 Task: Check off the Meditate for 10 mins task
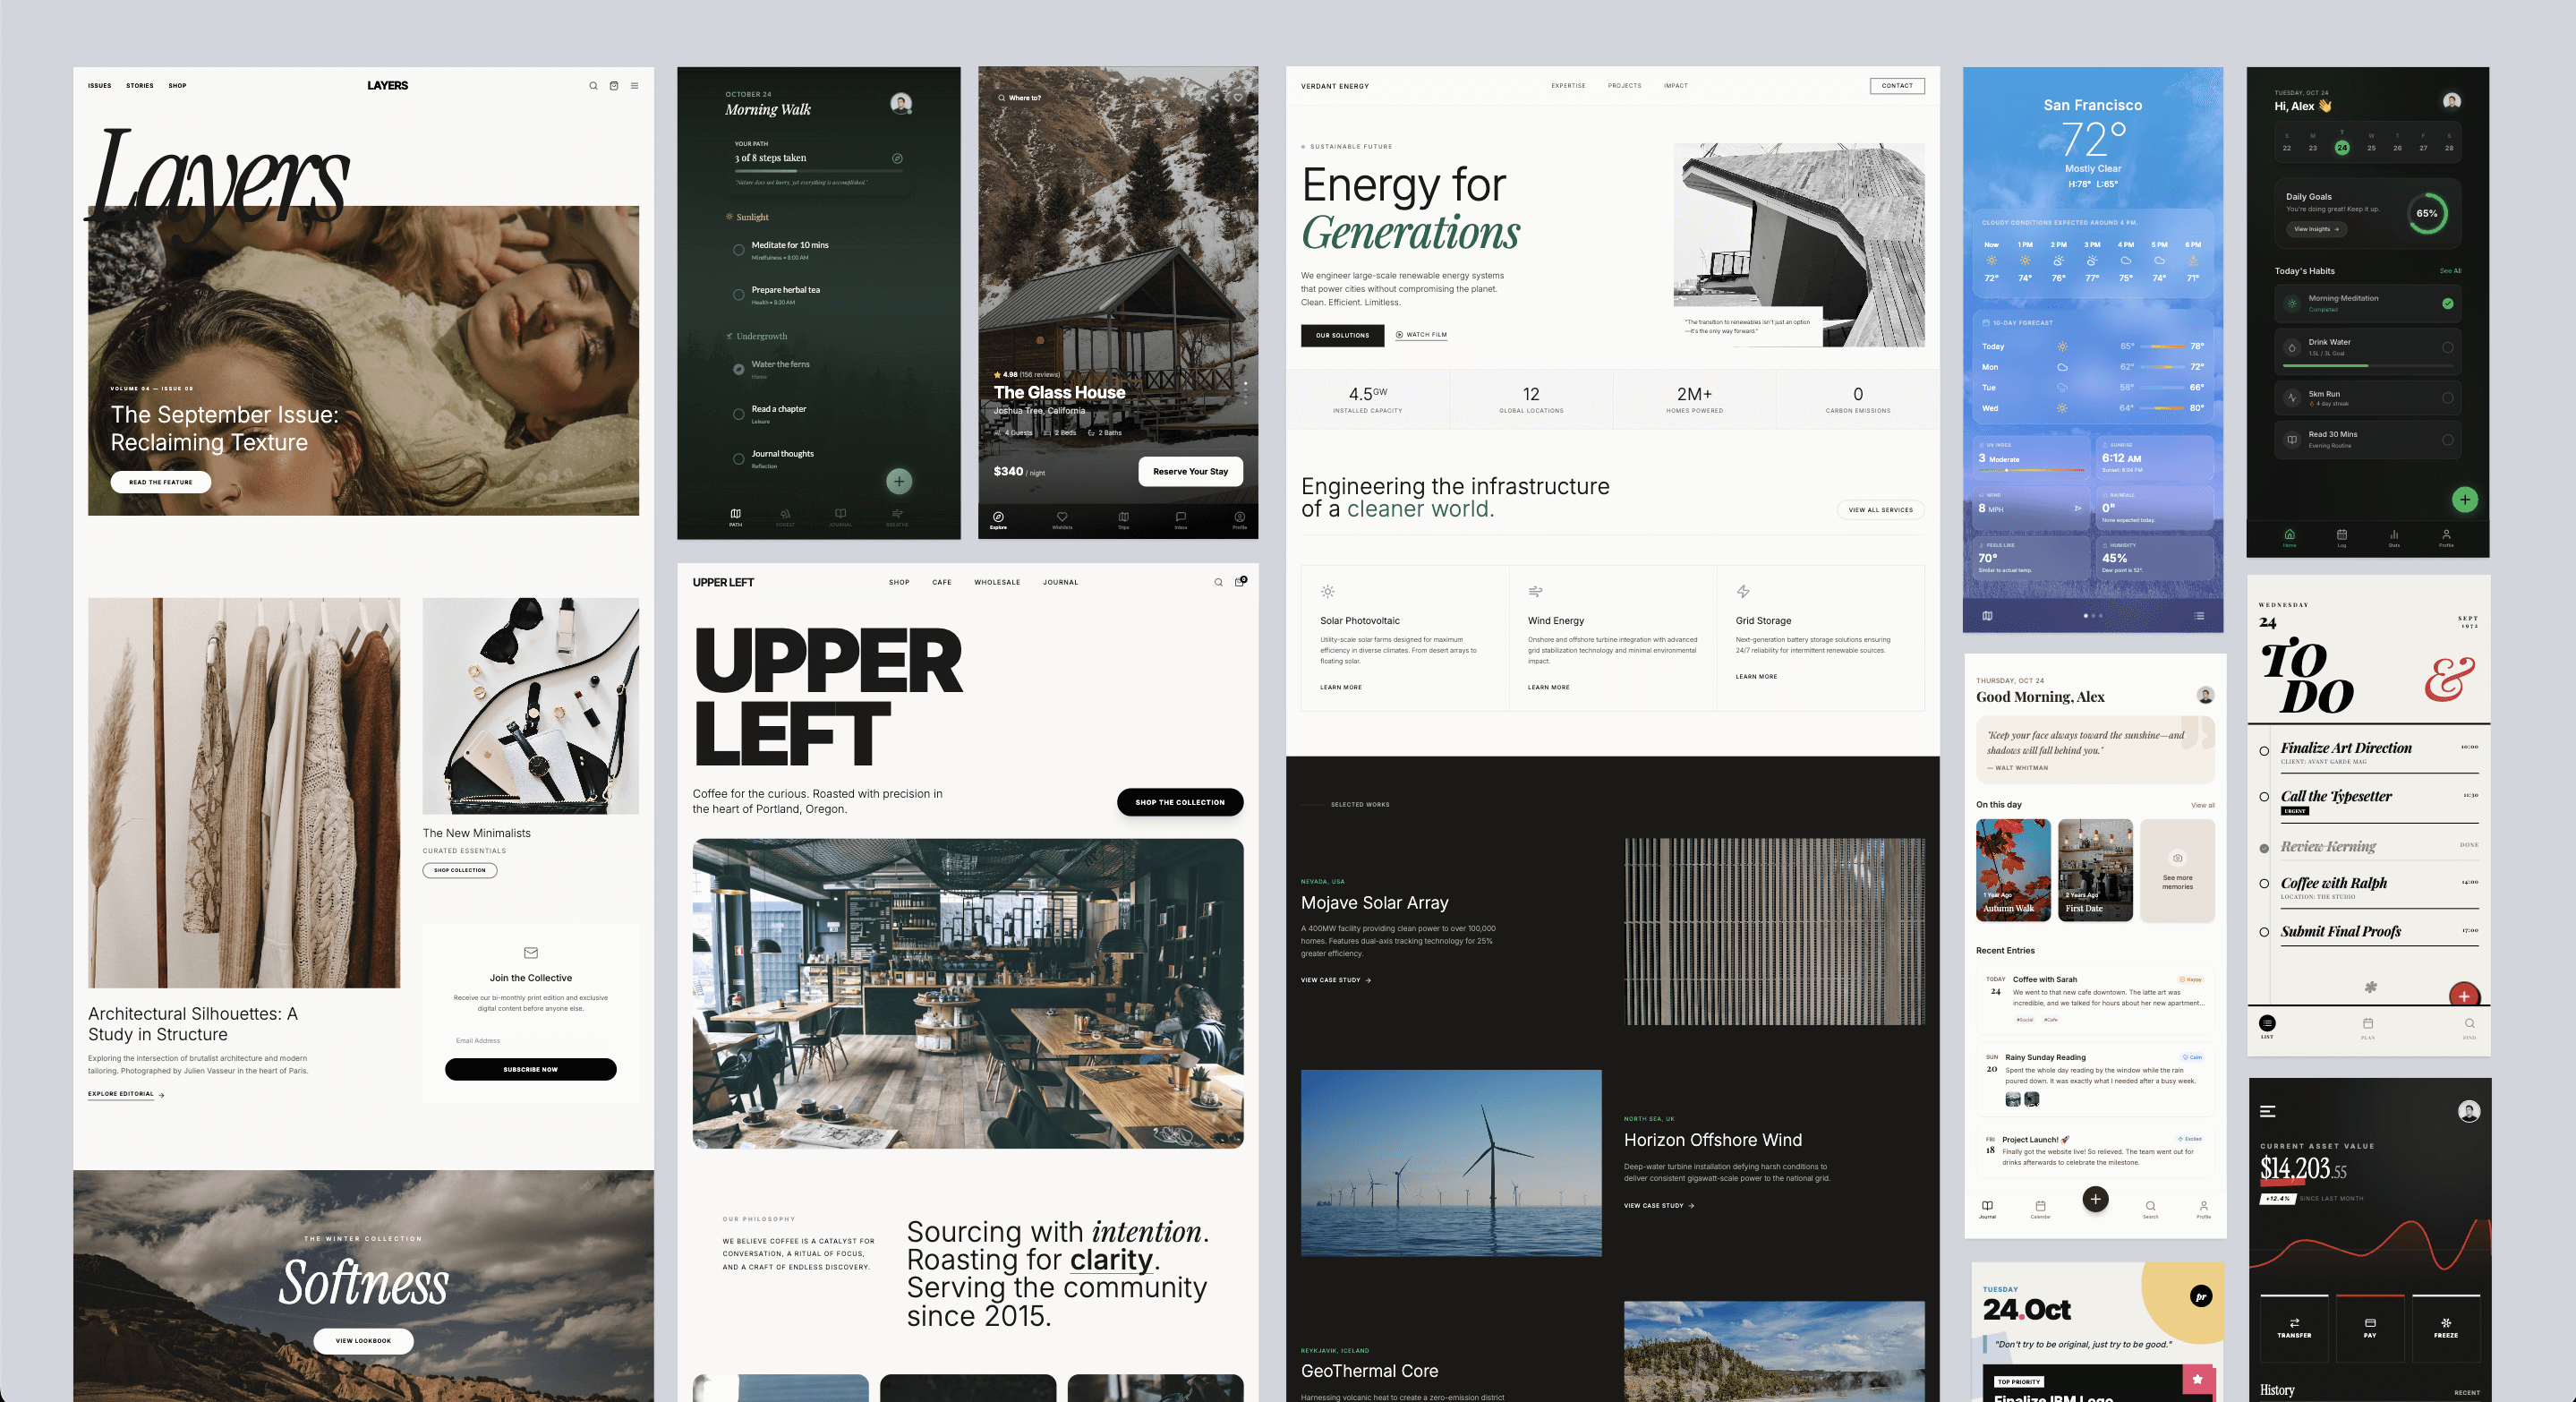click(x=739, y=250)
